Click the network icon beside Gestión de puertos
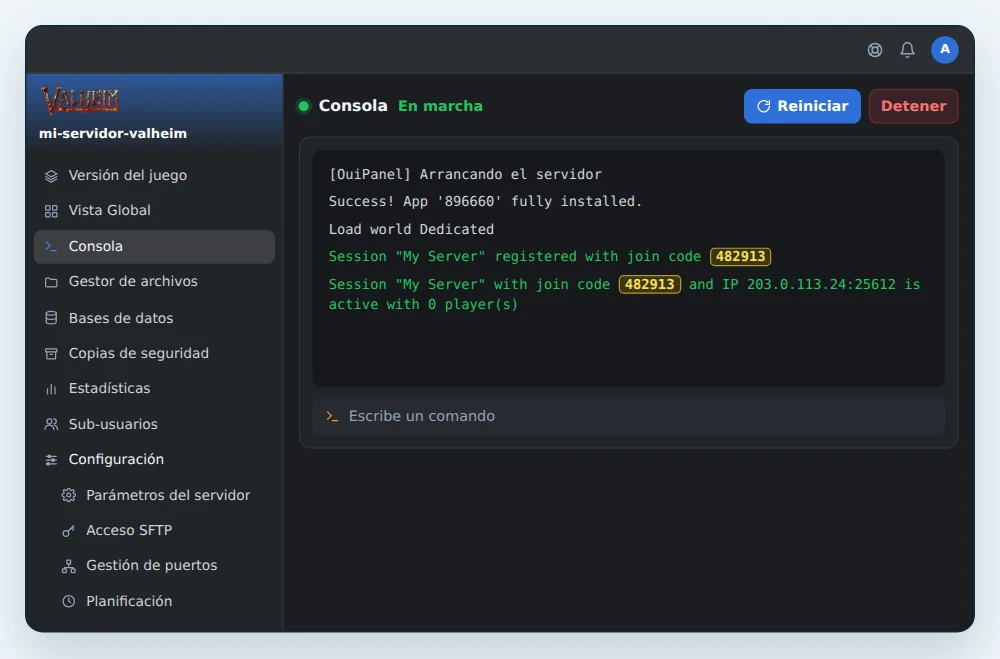 tap(68, 566)
